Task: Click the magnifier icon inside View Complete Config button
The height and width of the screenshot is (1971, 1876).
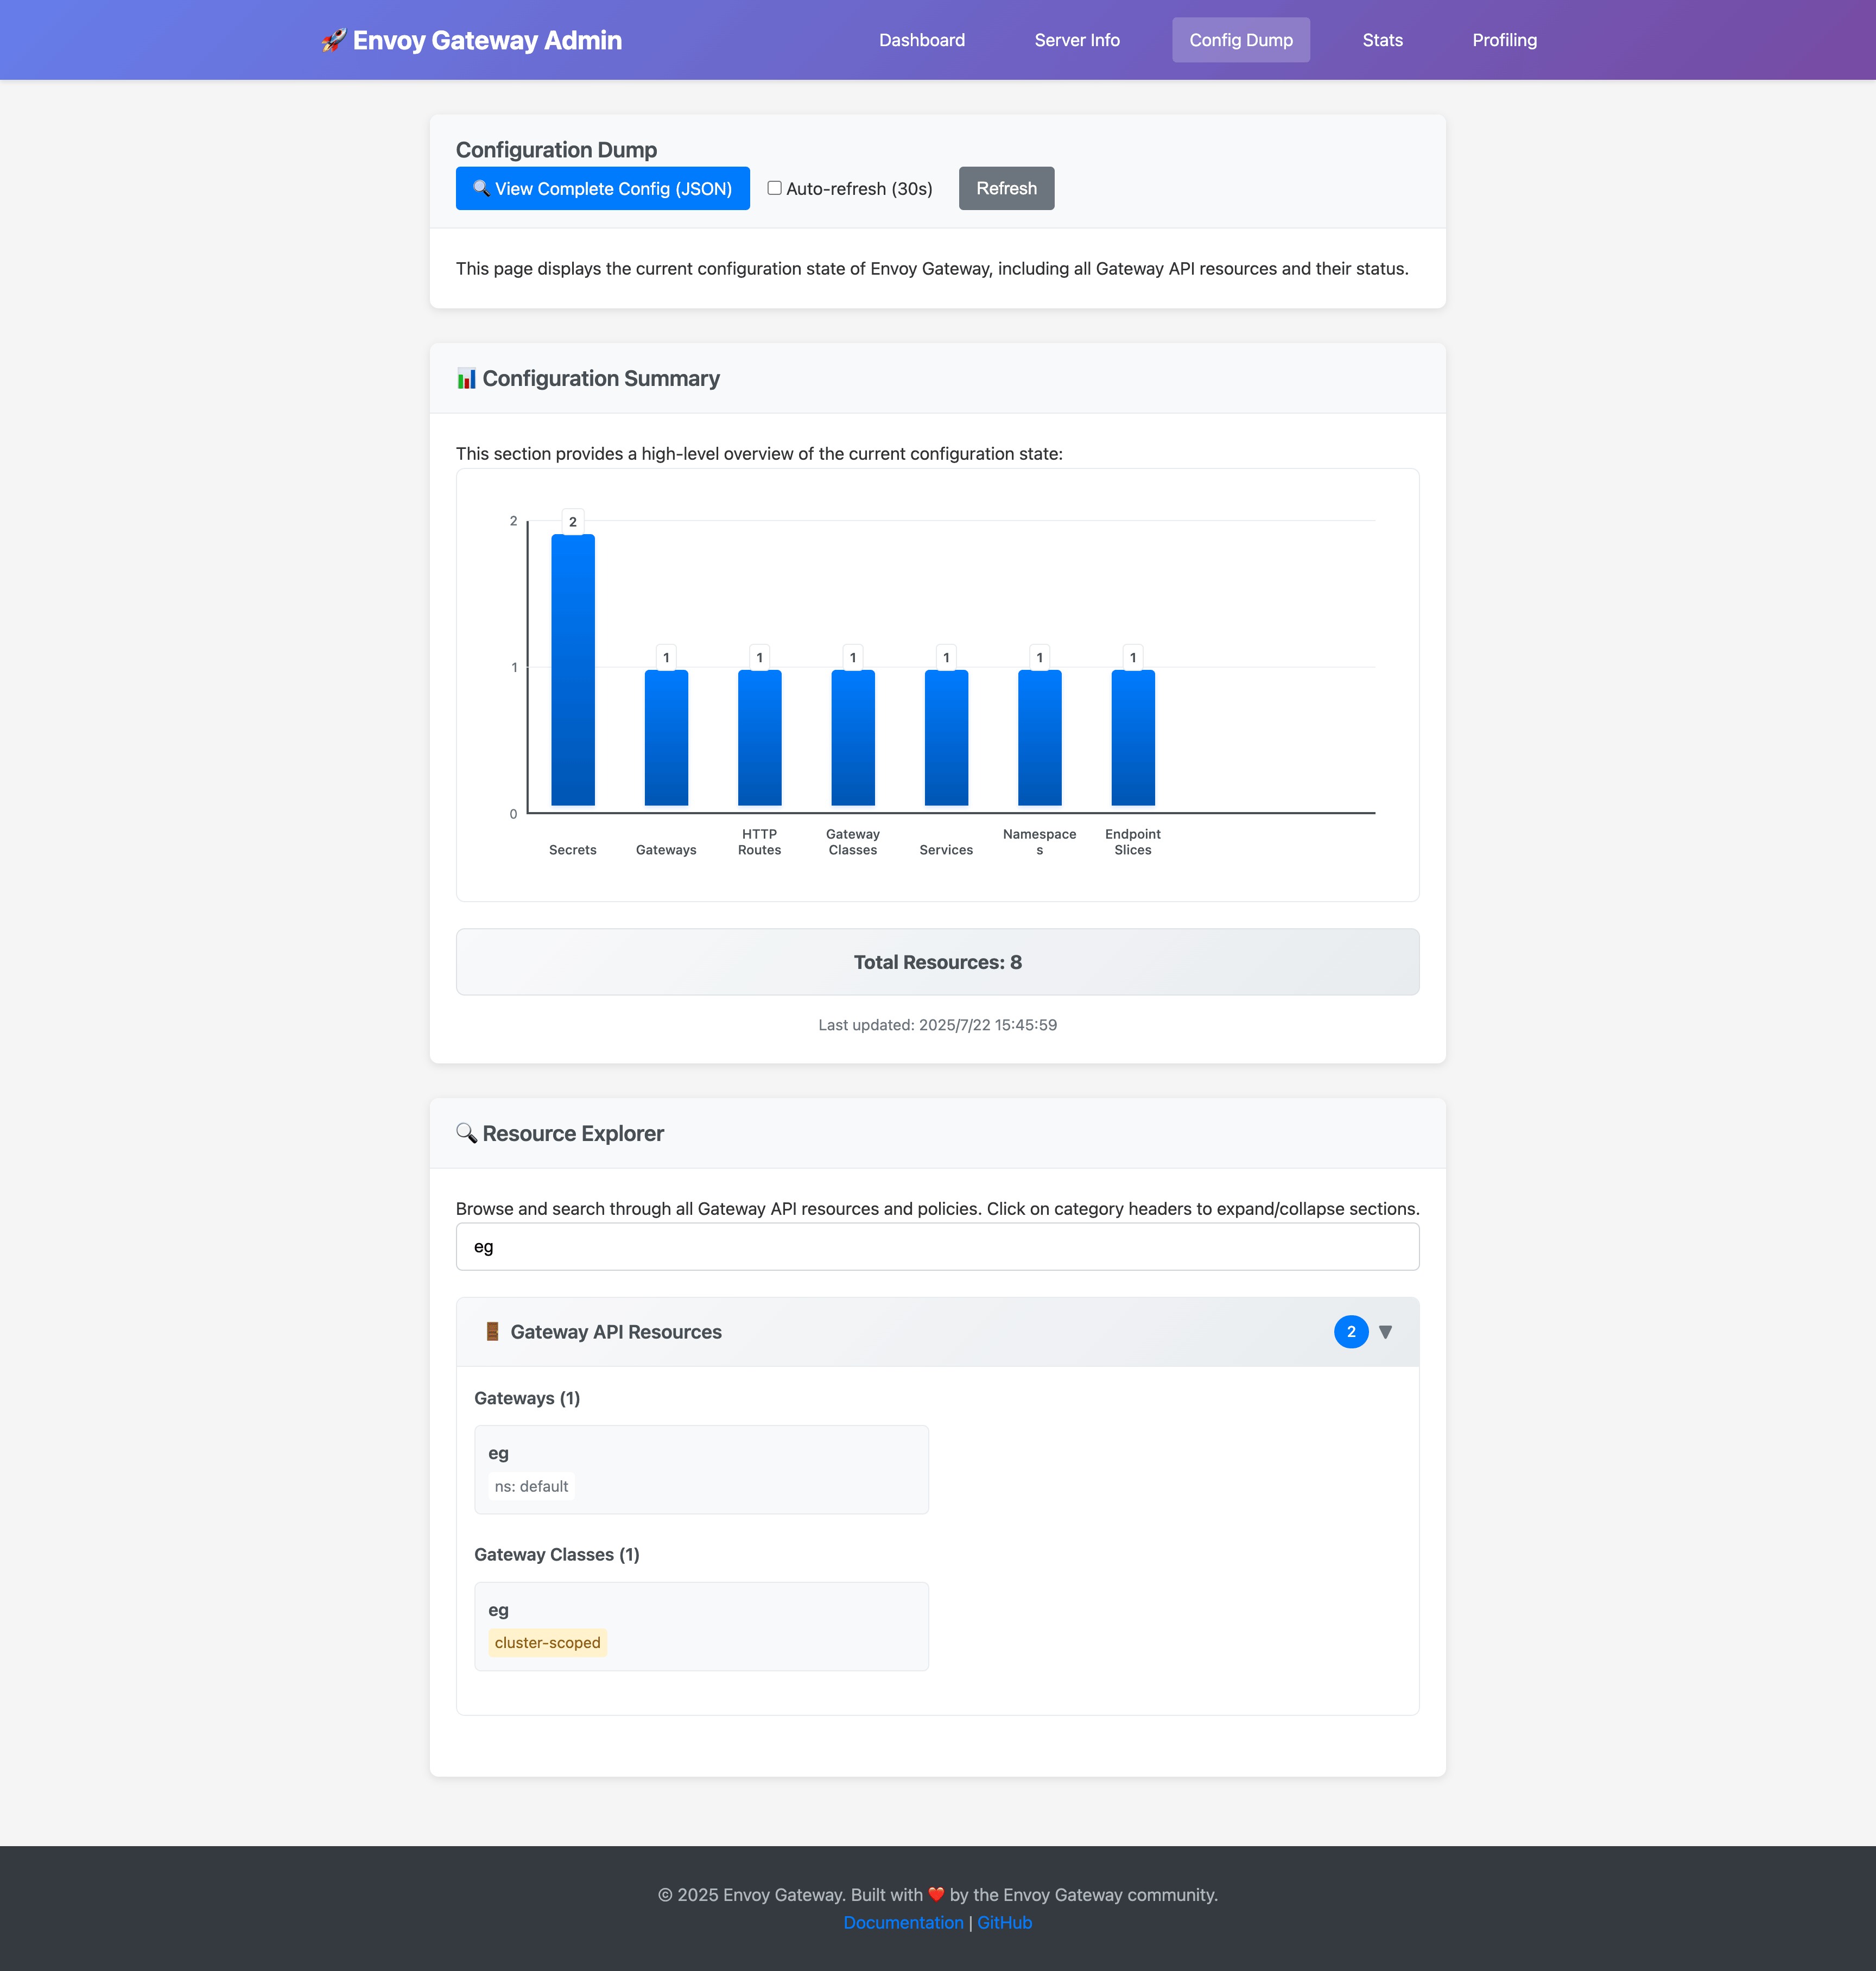Action: pyautogui.click(x=481, y=188)
